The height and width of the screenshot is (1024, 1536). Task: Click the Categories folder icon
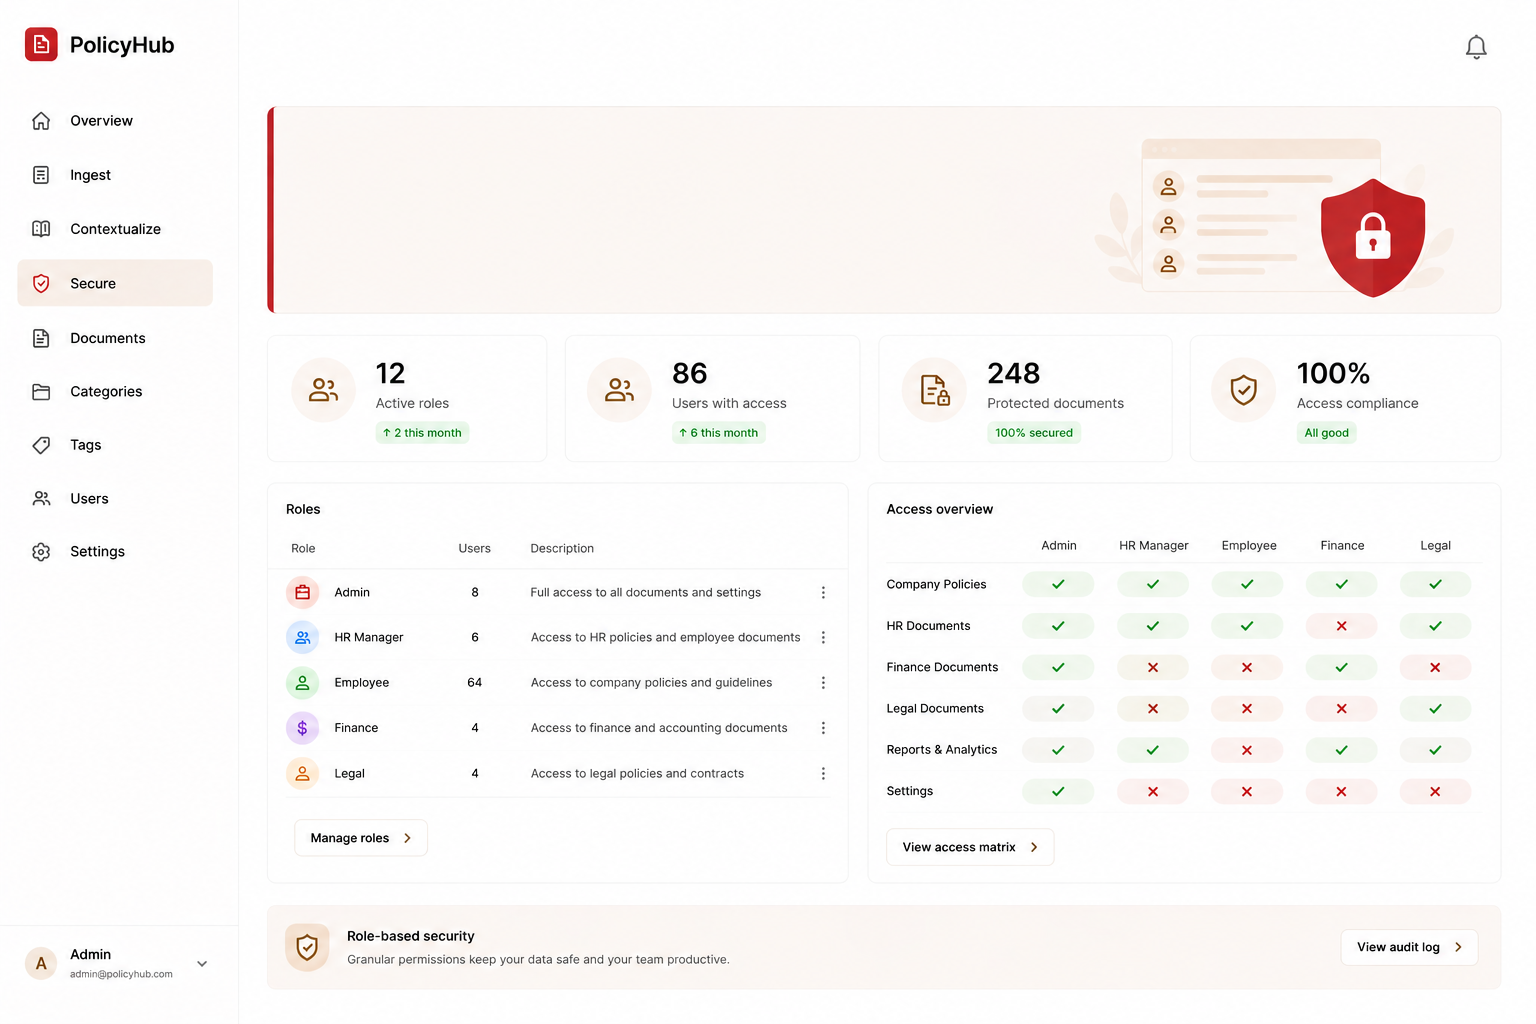(x=41, y=392)
